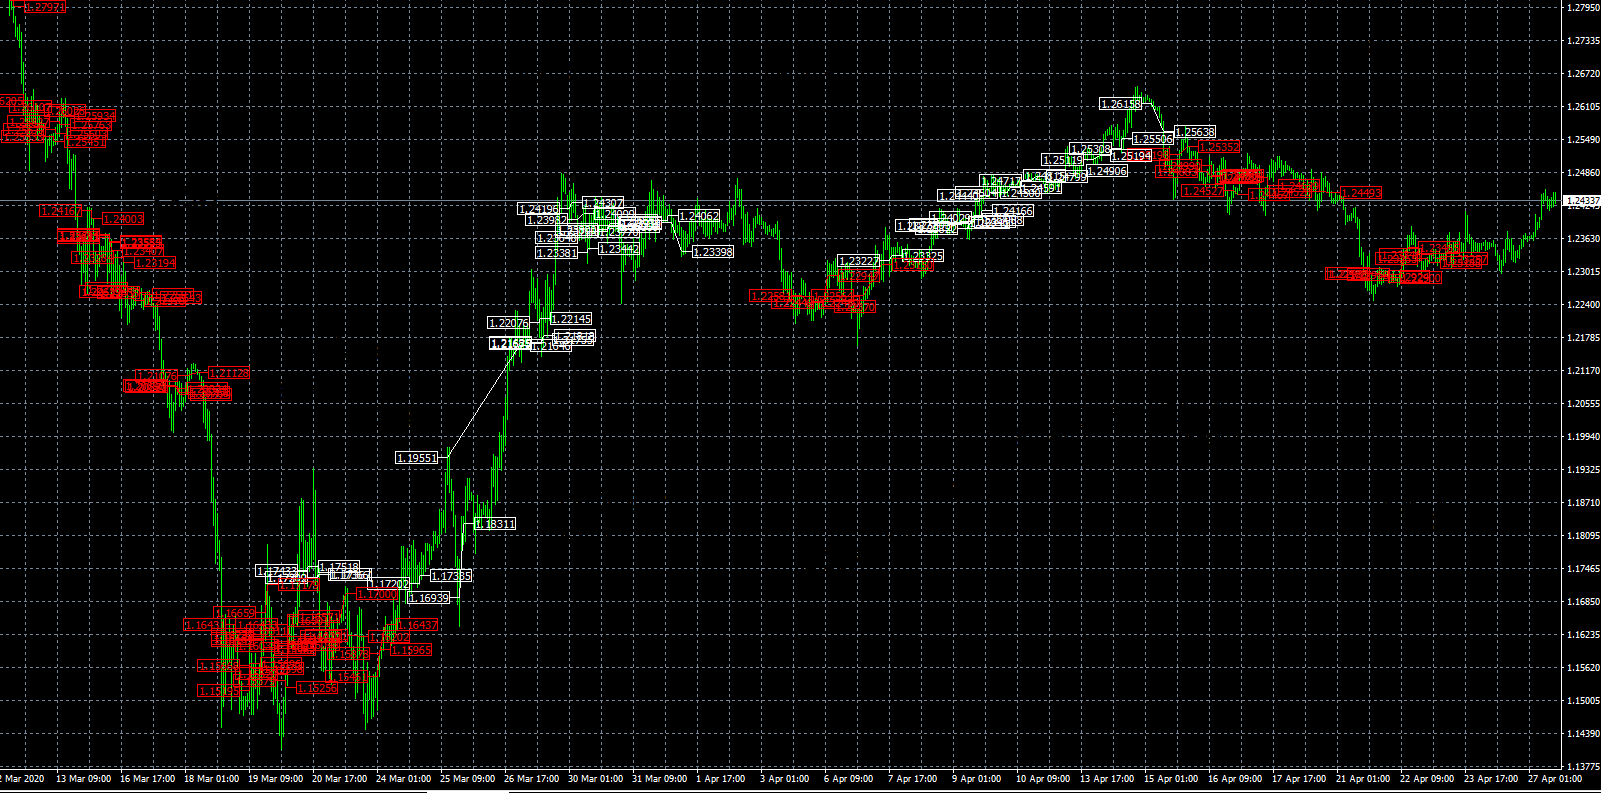Click the white trade label 1.23227
The width and height of the screenshot is (1601, 793).
point(859,261)
